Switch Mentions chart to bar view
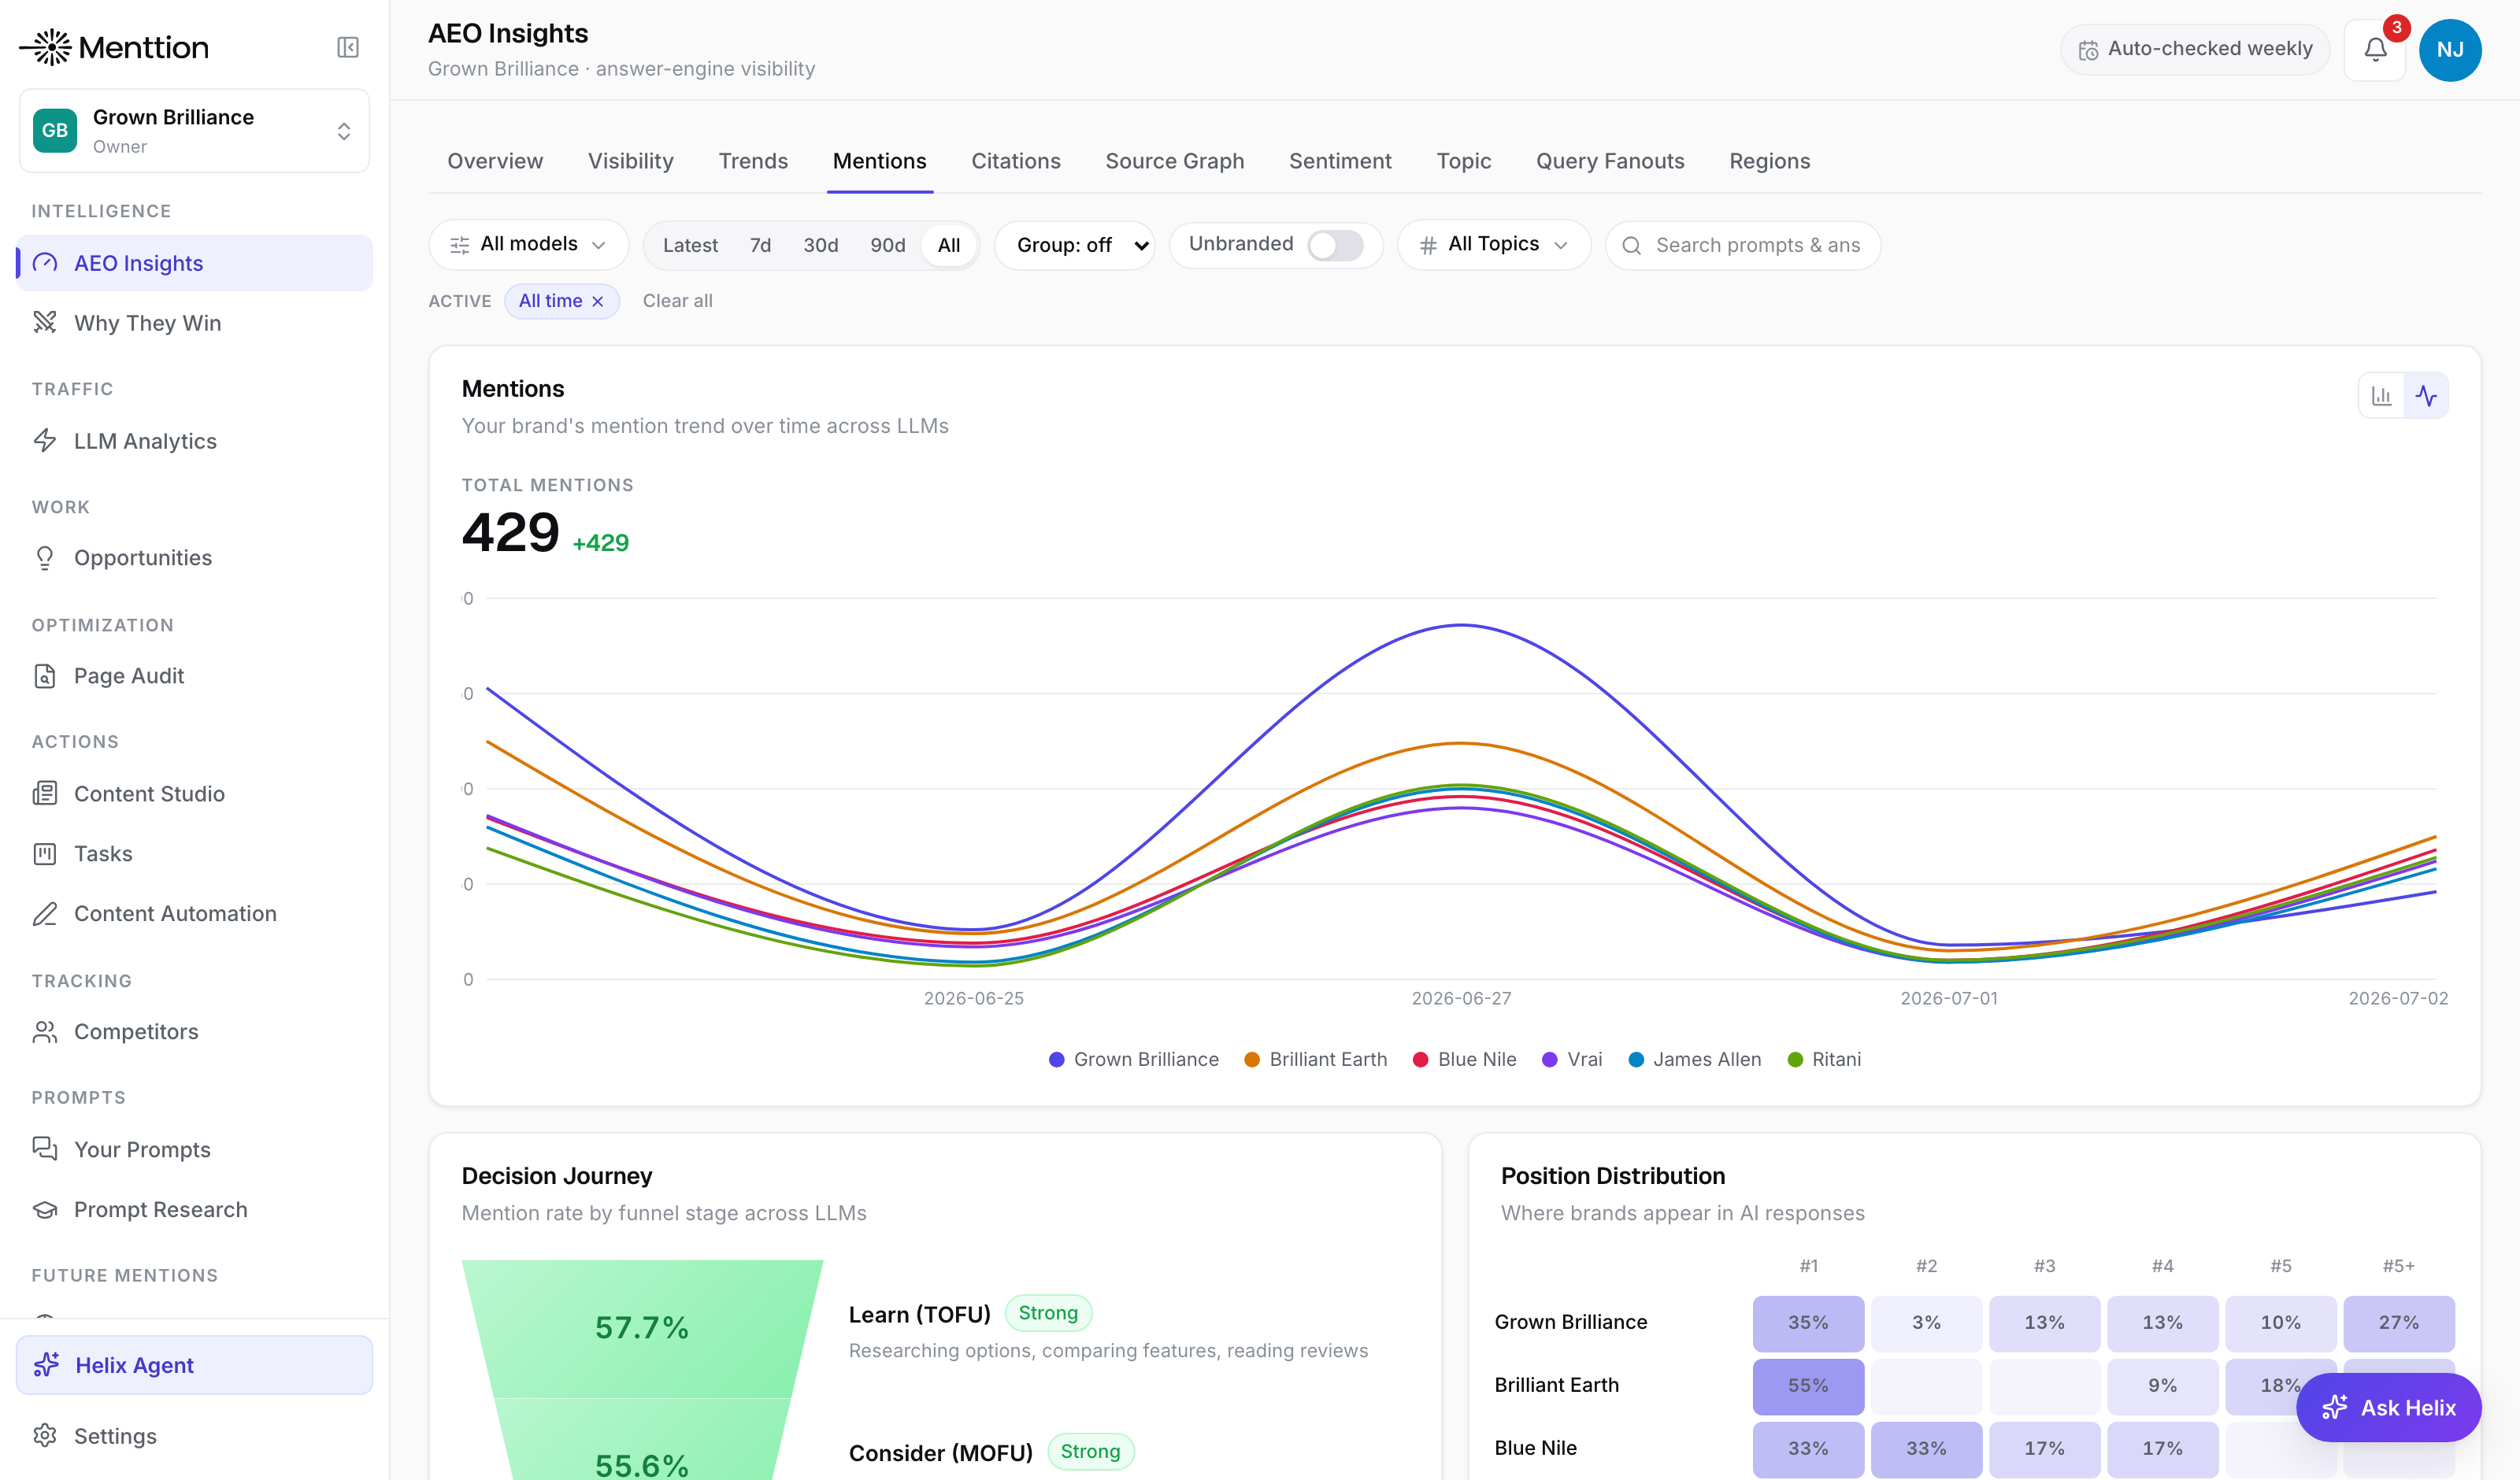The height and width of the screenshot is (1480, 2520). tap(2381, 396)
